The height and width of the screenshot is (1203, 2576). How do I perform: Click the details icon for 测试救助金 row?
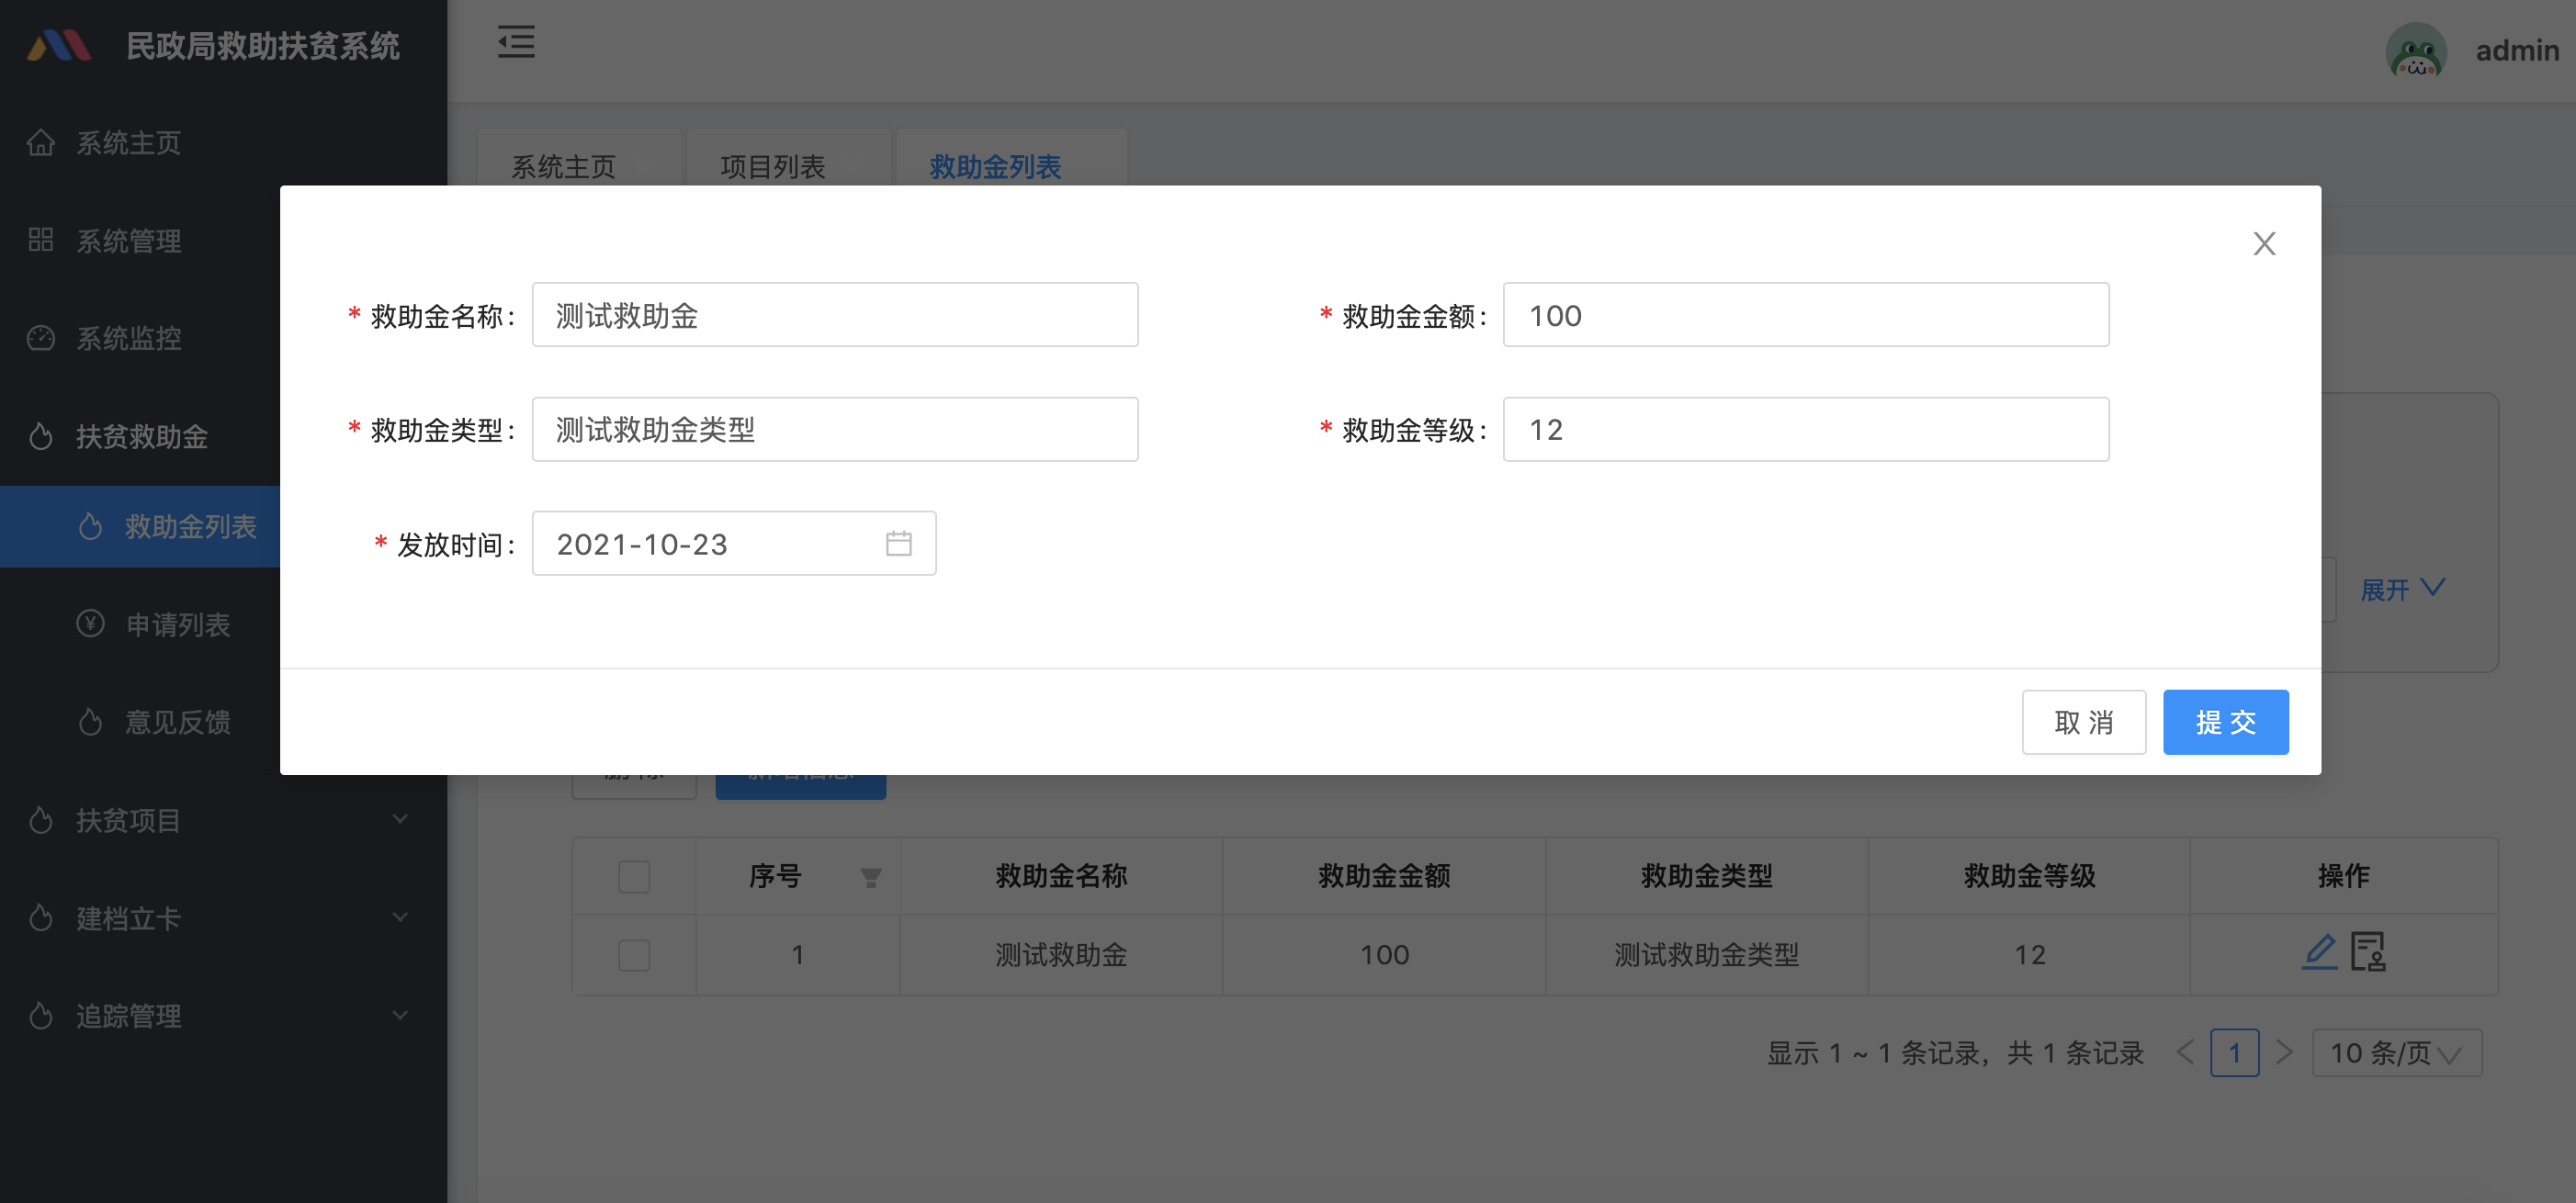(2367, 951)
